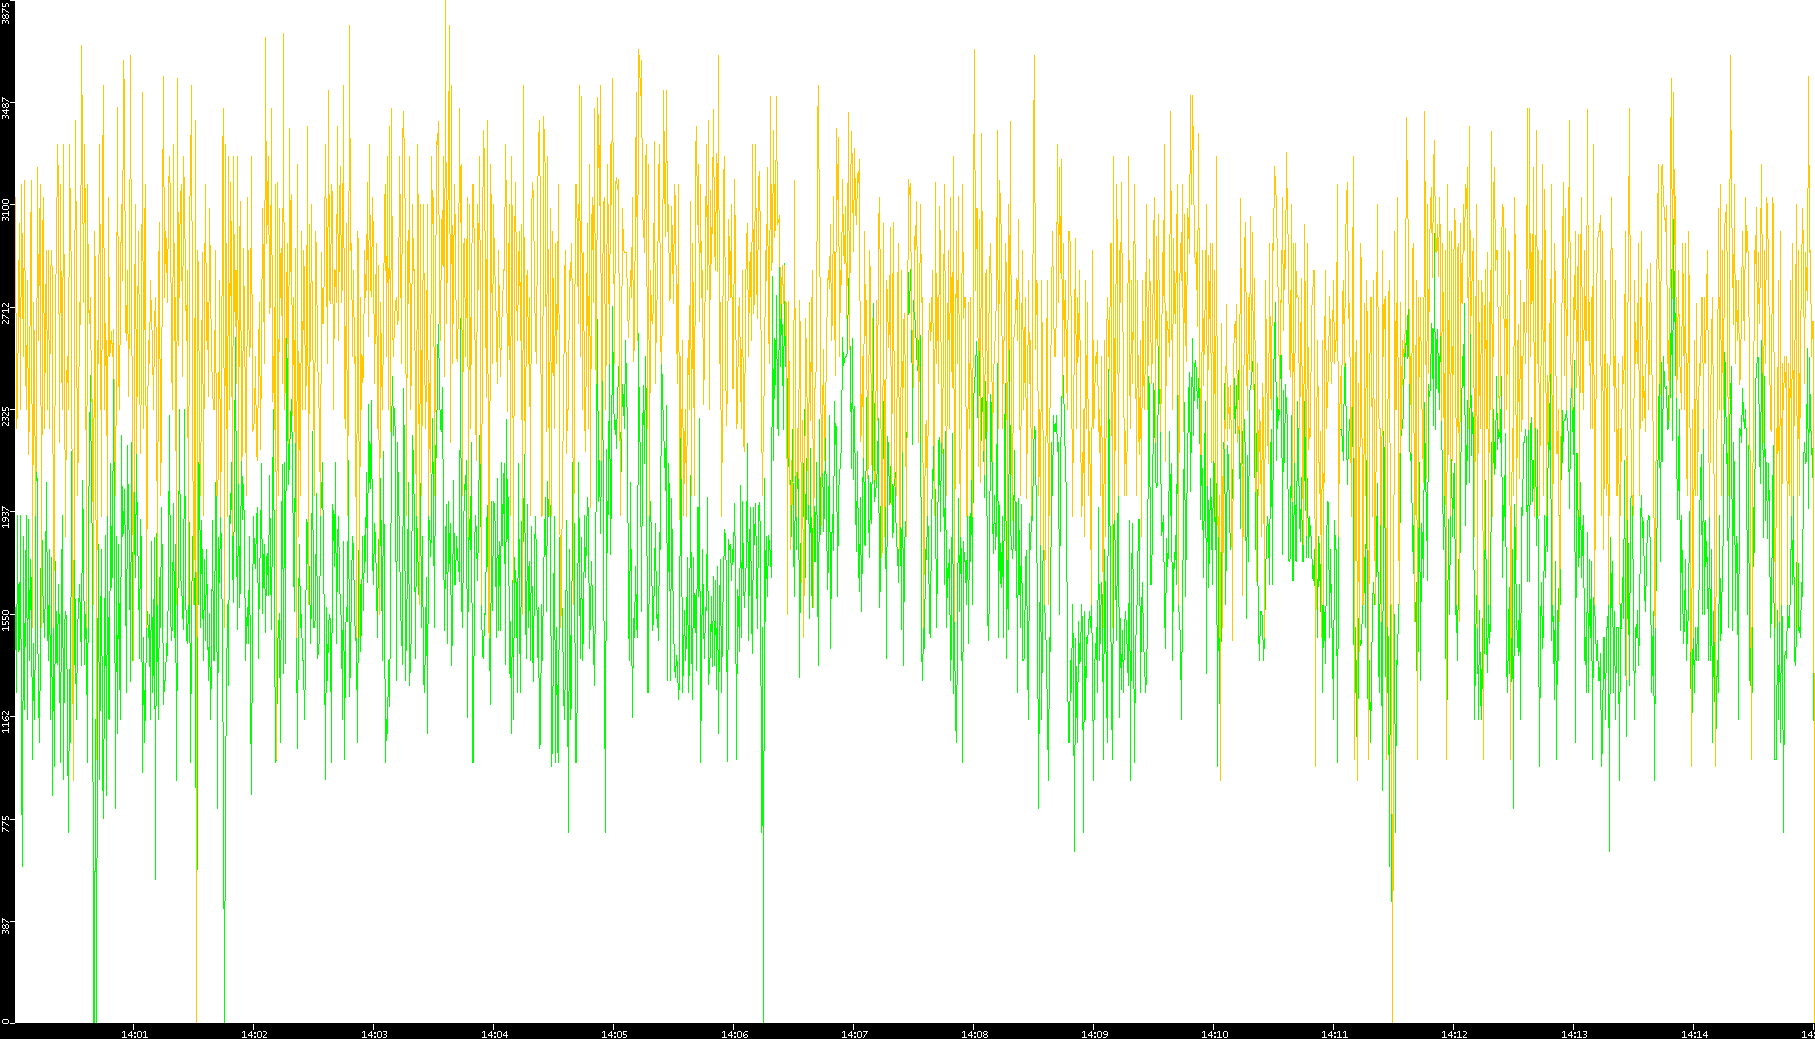Viewport: 1815px width, 1039px height.
Task: Click the 0 label at the axis origin
Action: point(6,1021)
